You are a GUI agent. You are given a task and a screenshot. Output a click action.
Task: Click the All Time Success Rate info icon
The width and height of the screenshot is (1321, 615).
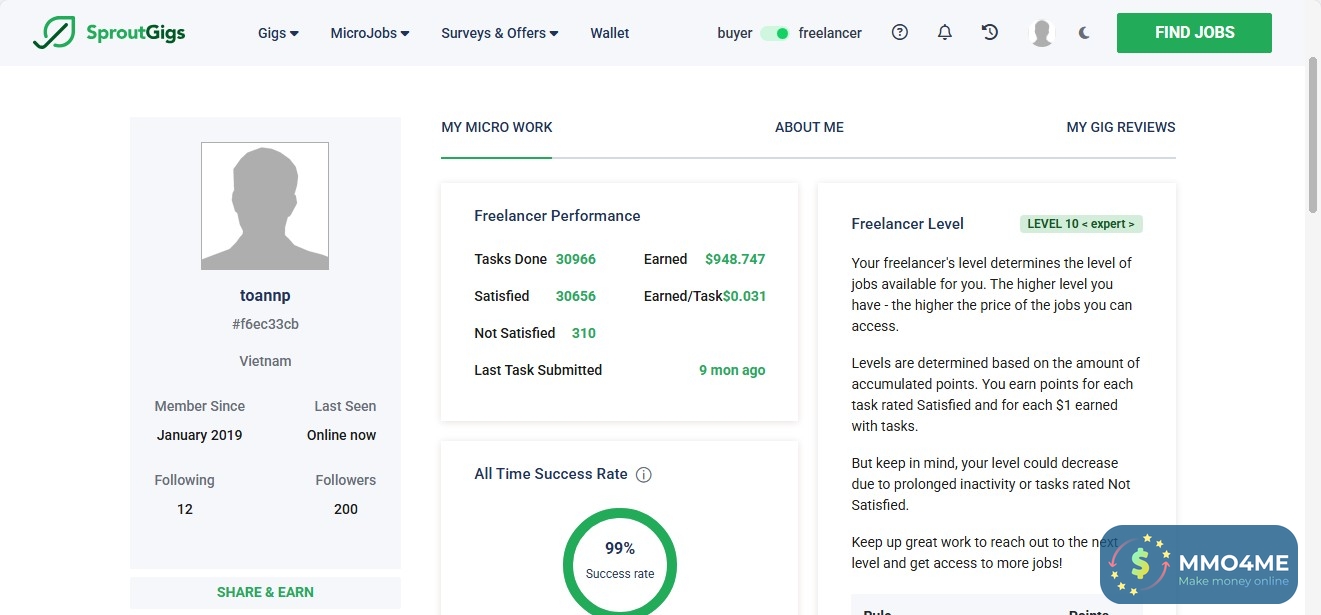pyautogui.click(x=644, y=475)
